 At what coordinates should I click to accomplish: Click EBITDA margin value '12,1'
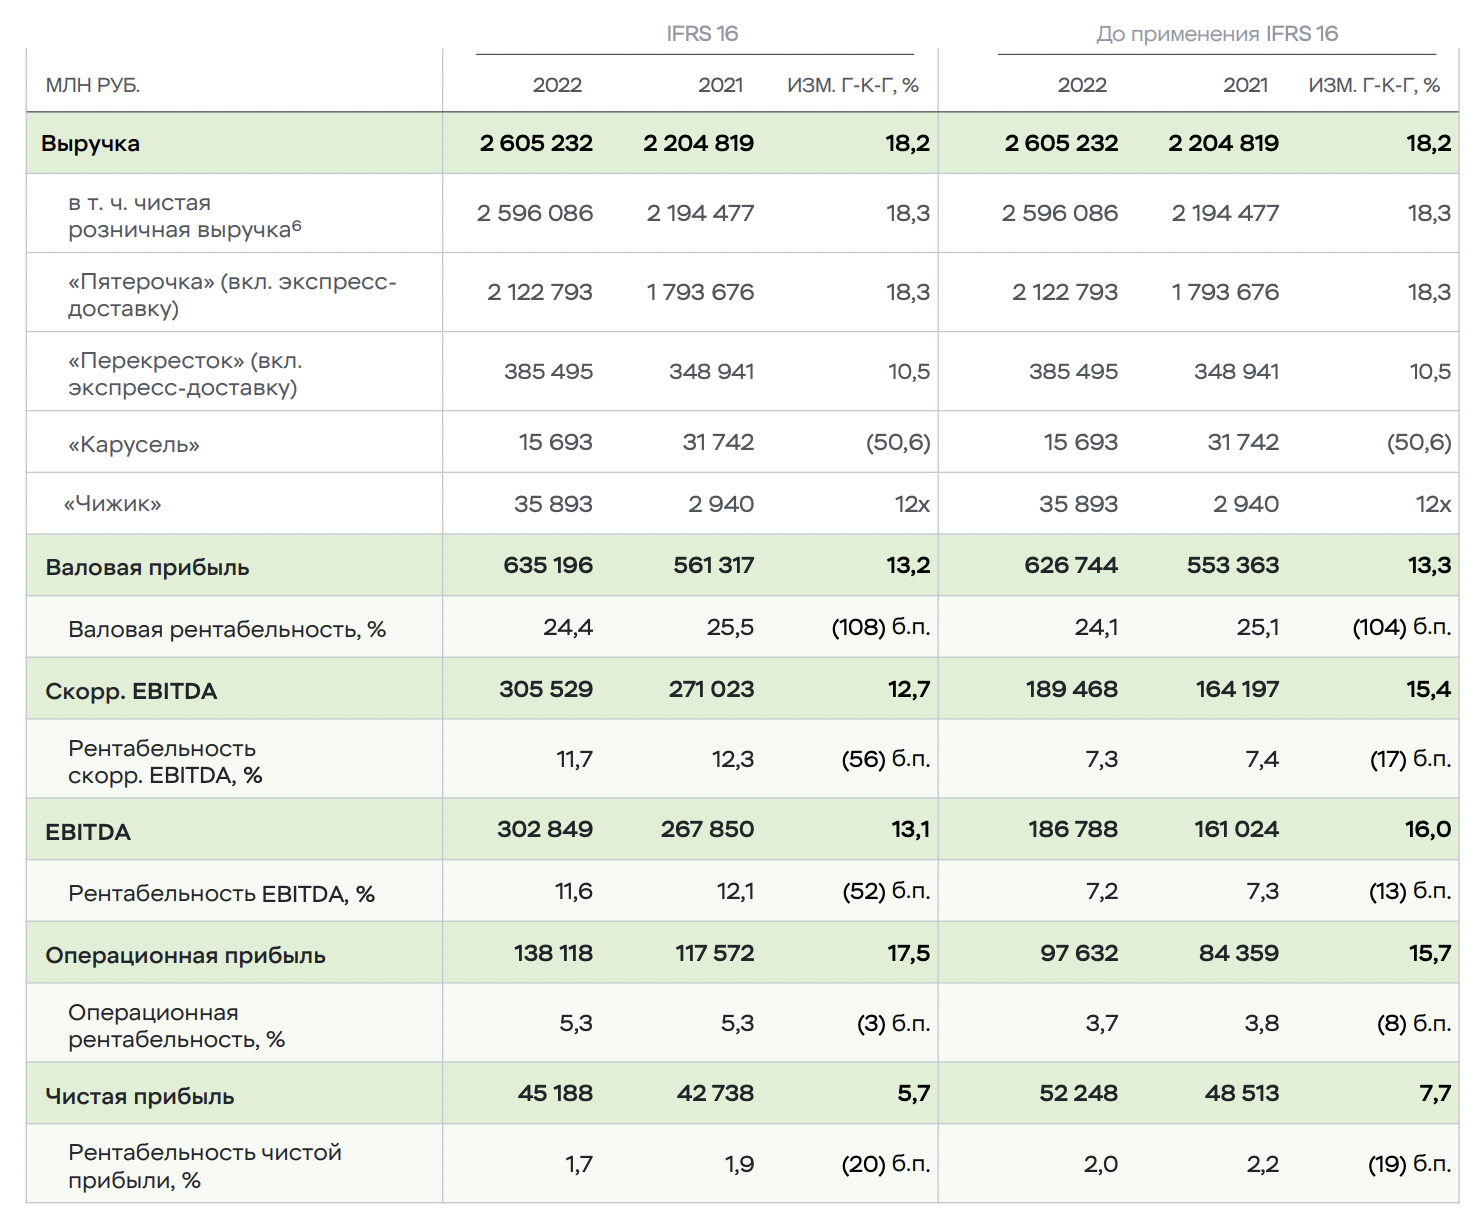(735, 891)
